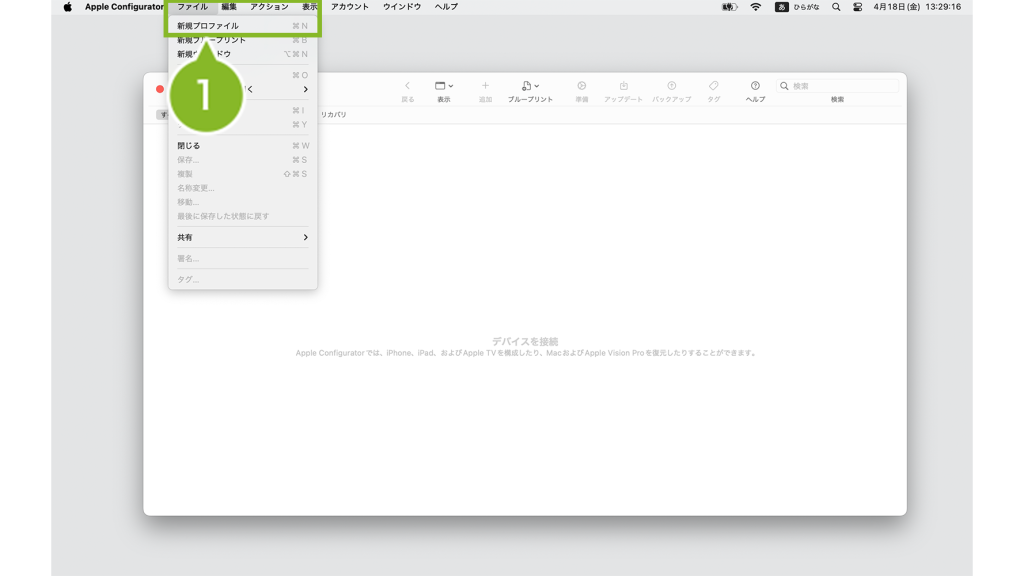
Task: Focus the 検索 search field in the toolbar
Action: point(837,86)
